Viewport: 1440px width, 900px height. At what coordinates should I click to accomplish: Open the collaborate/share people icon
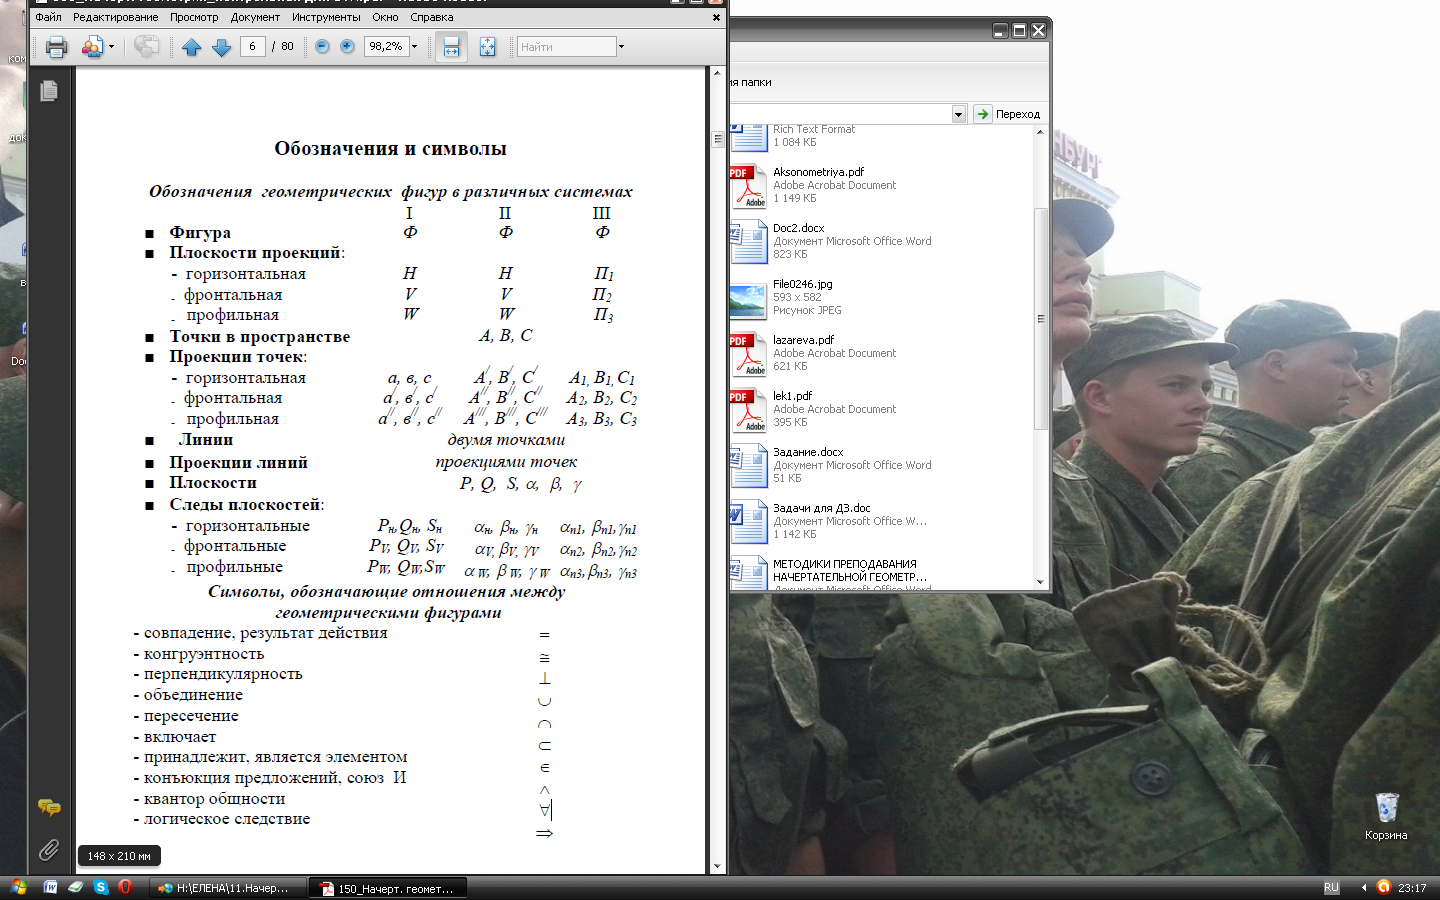pos(92,47)
